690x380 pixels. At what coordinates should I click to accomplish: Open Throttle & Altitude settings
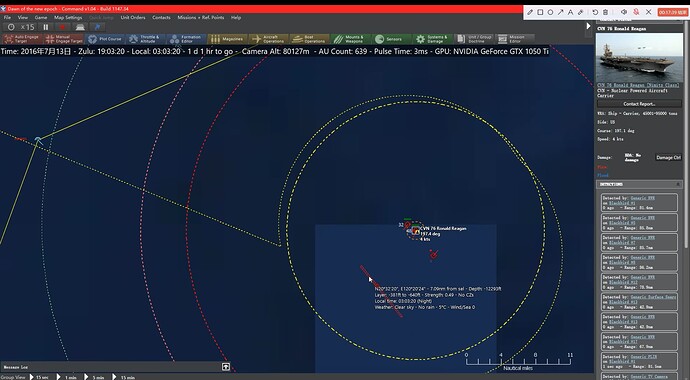pyautogui.click(x=146, y=39)
